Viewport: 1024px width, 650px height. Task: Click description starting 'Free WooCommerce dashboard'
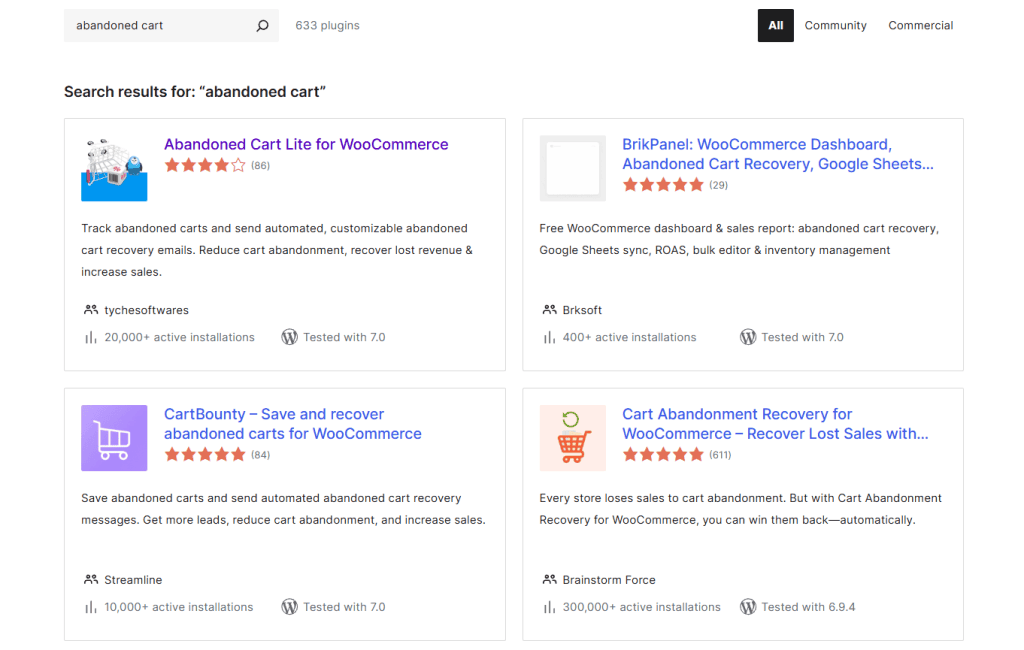[739, 239]
